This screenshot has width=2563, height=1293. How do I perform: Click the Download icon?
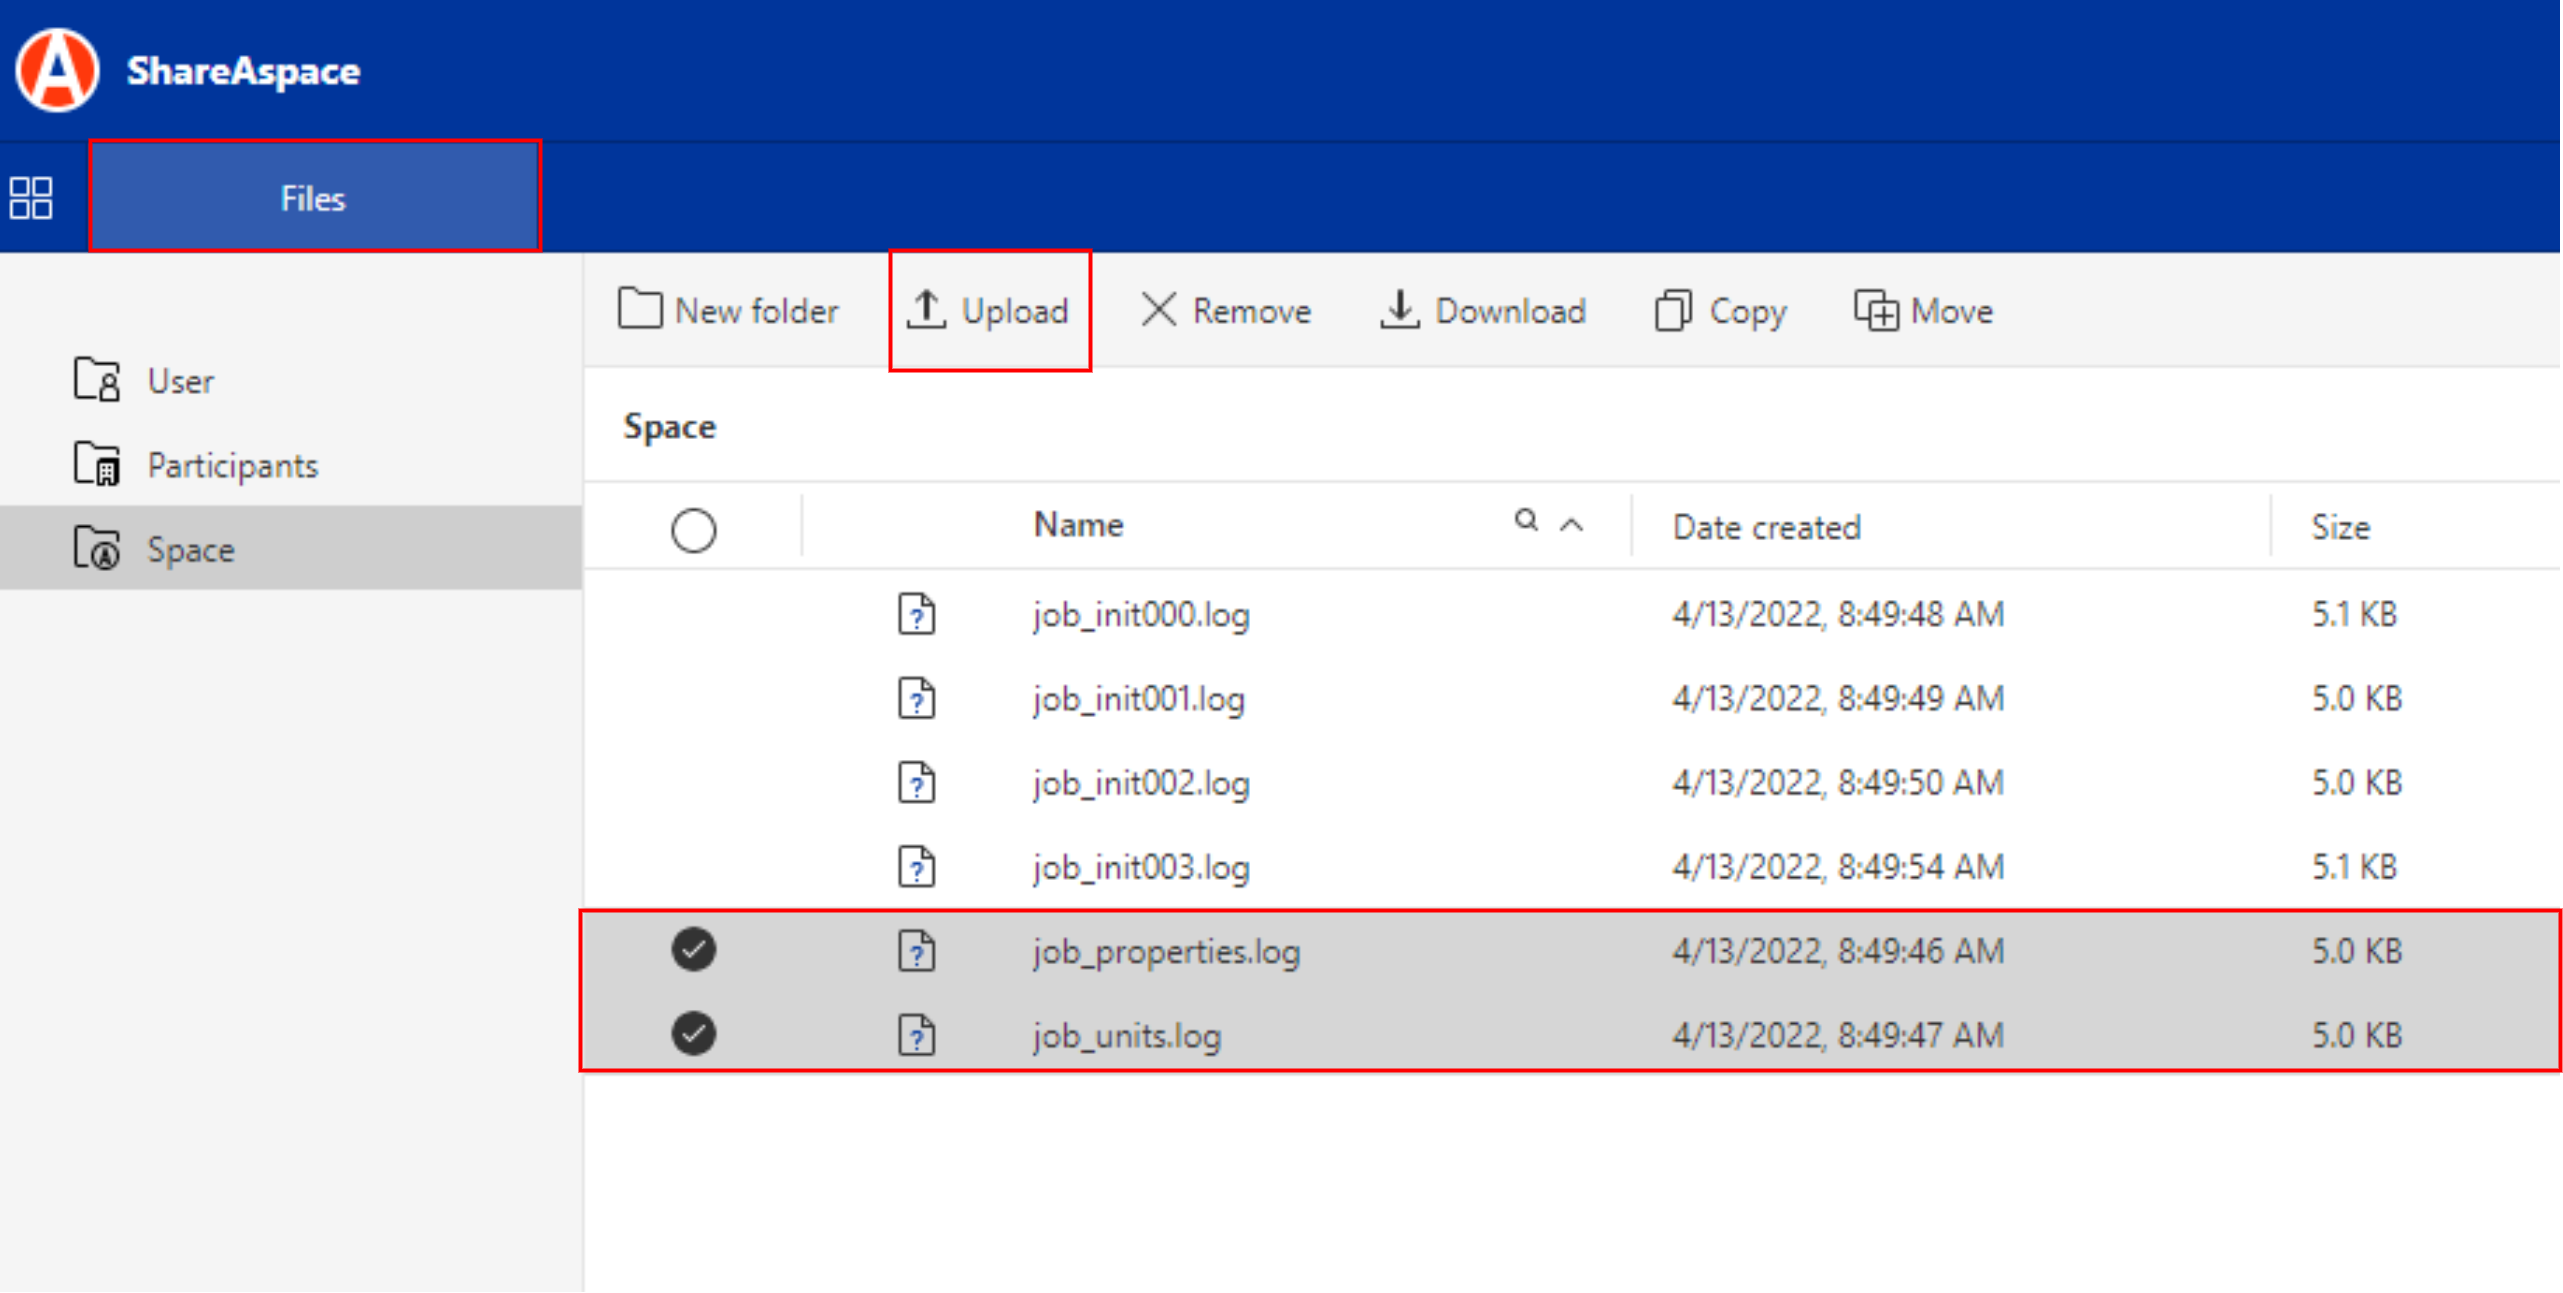pos(1399,309)
